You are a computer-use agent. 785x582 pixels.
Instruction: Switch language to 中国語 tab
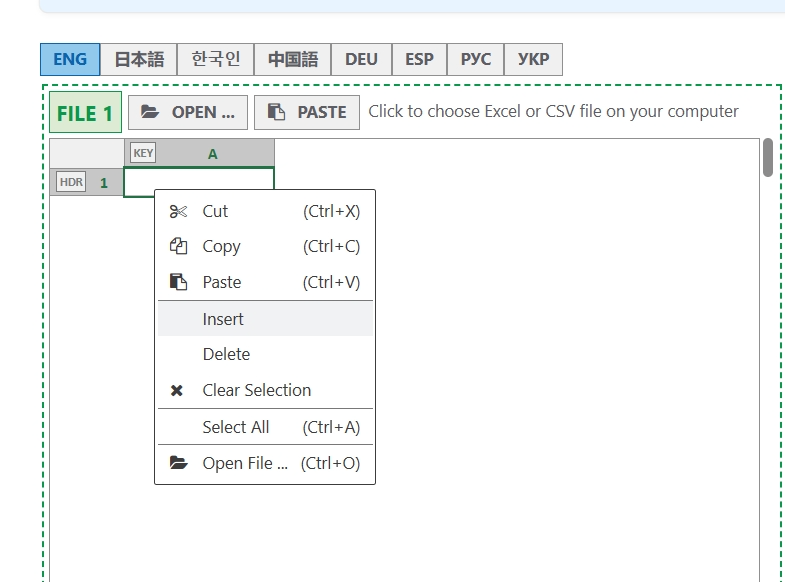click(x=293, y=60)
